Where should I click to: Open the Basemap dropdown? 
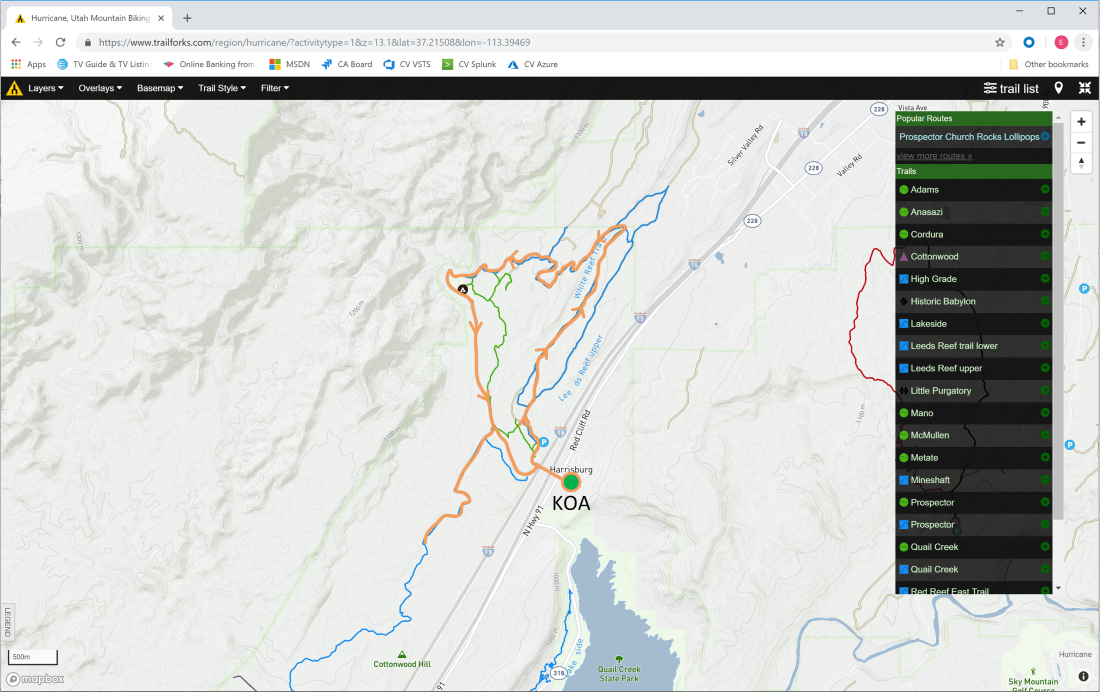pos(160,88)
